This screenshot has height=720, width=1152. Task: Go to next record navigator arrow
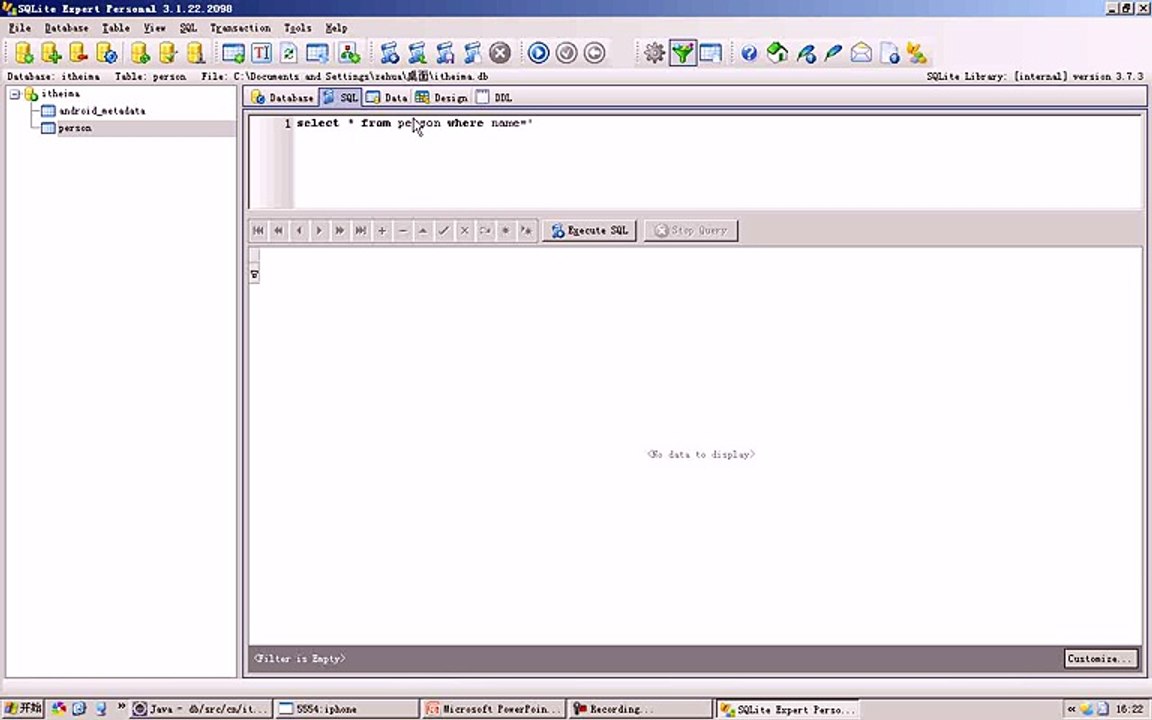(320, 230)
